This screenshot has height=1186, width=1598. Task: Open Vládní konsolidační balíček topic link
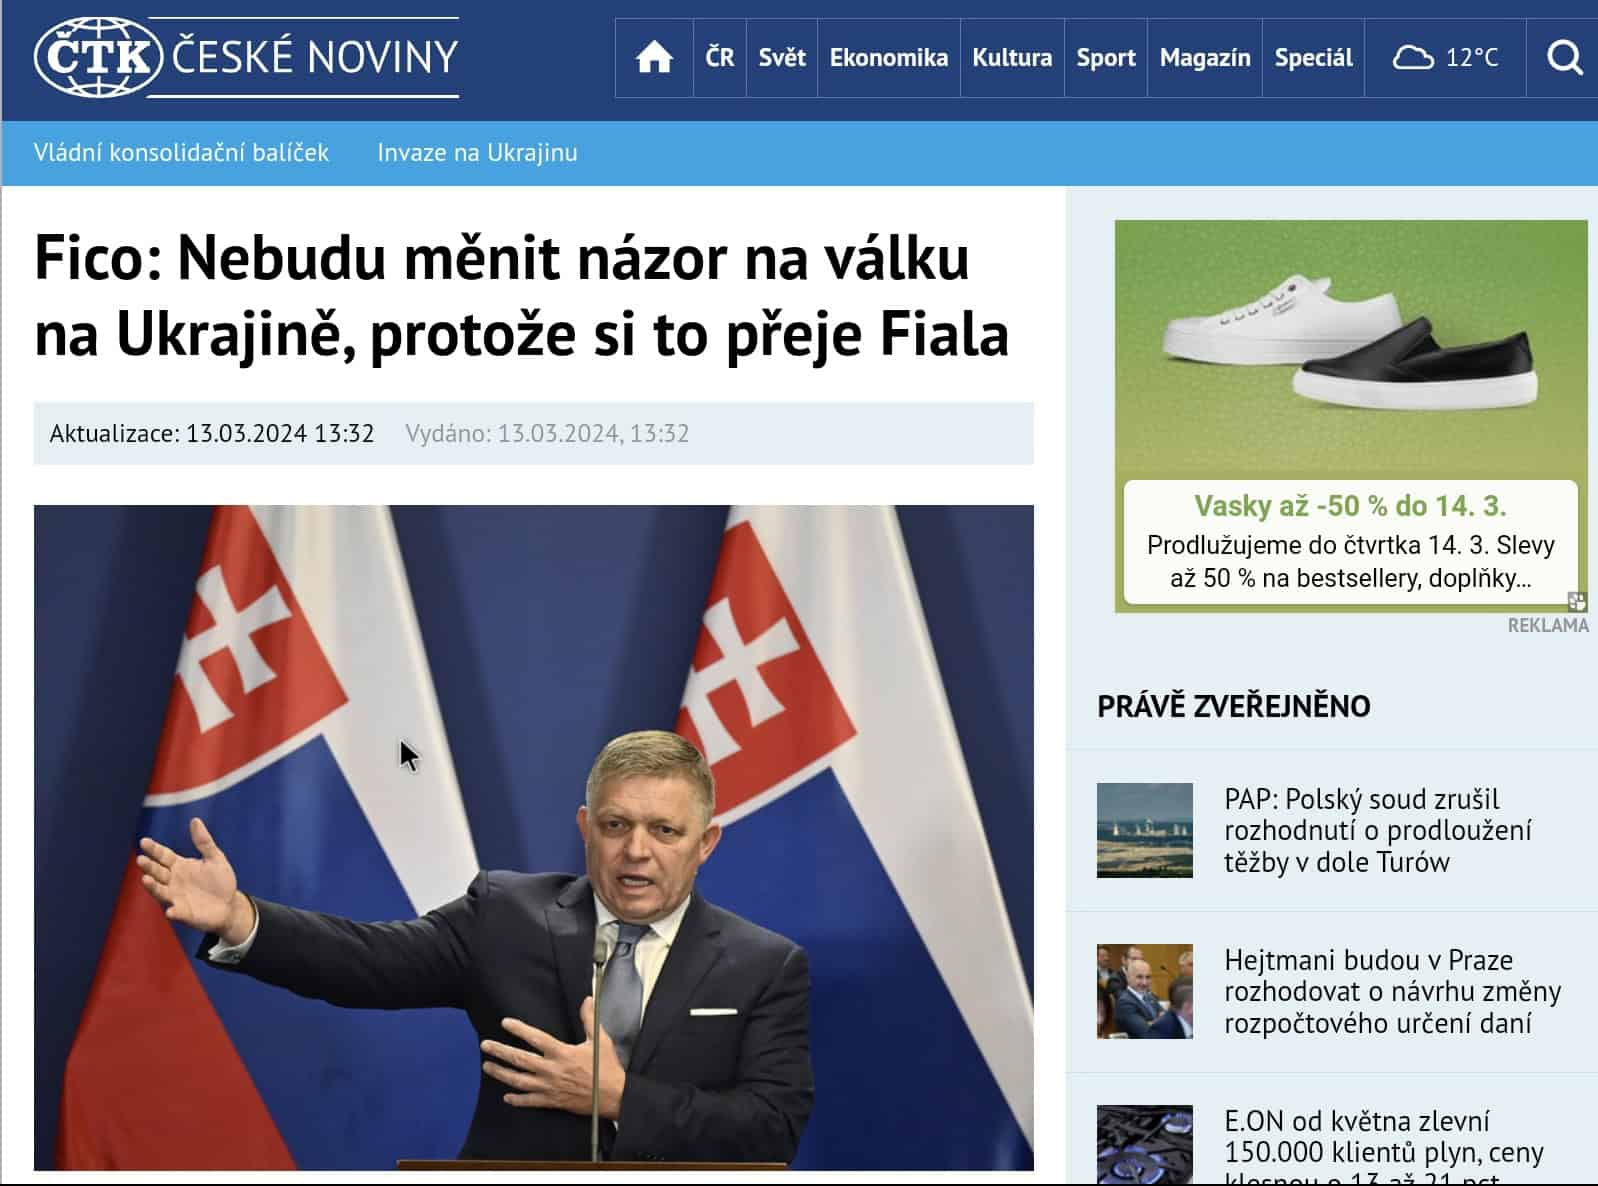pyautogui.click(x=181, y=153)
